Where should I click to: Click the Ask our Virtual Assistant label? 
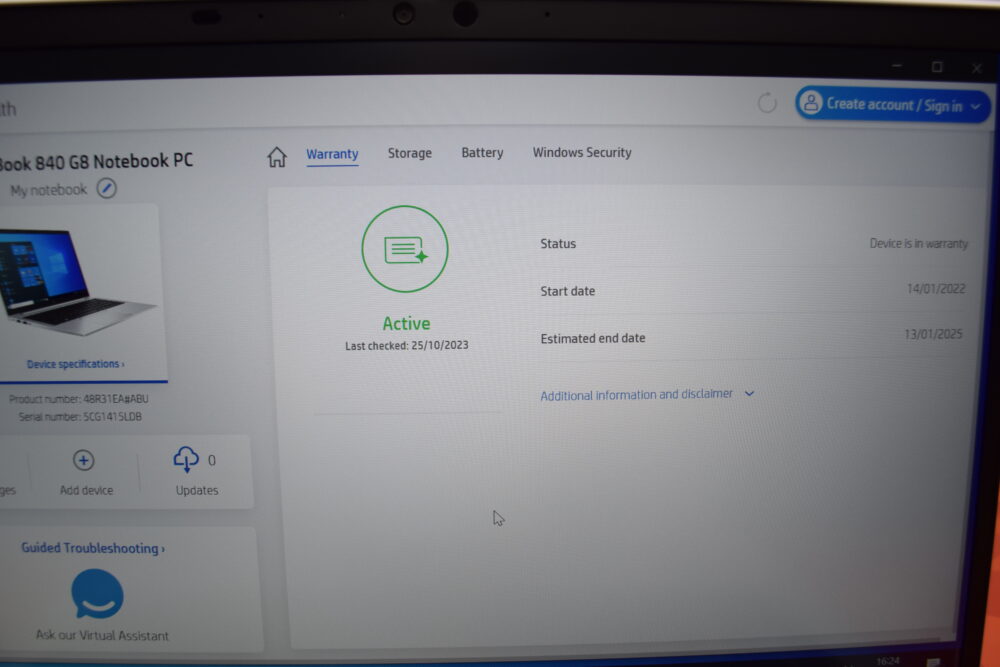point(102,635)
